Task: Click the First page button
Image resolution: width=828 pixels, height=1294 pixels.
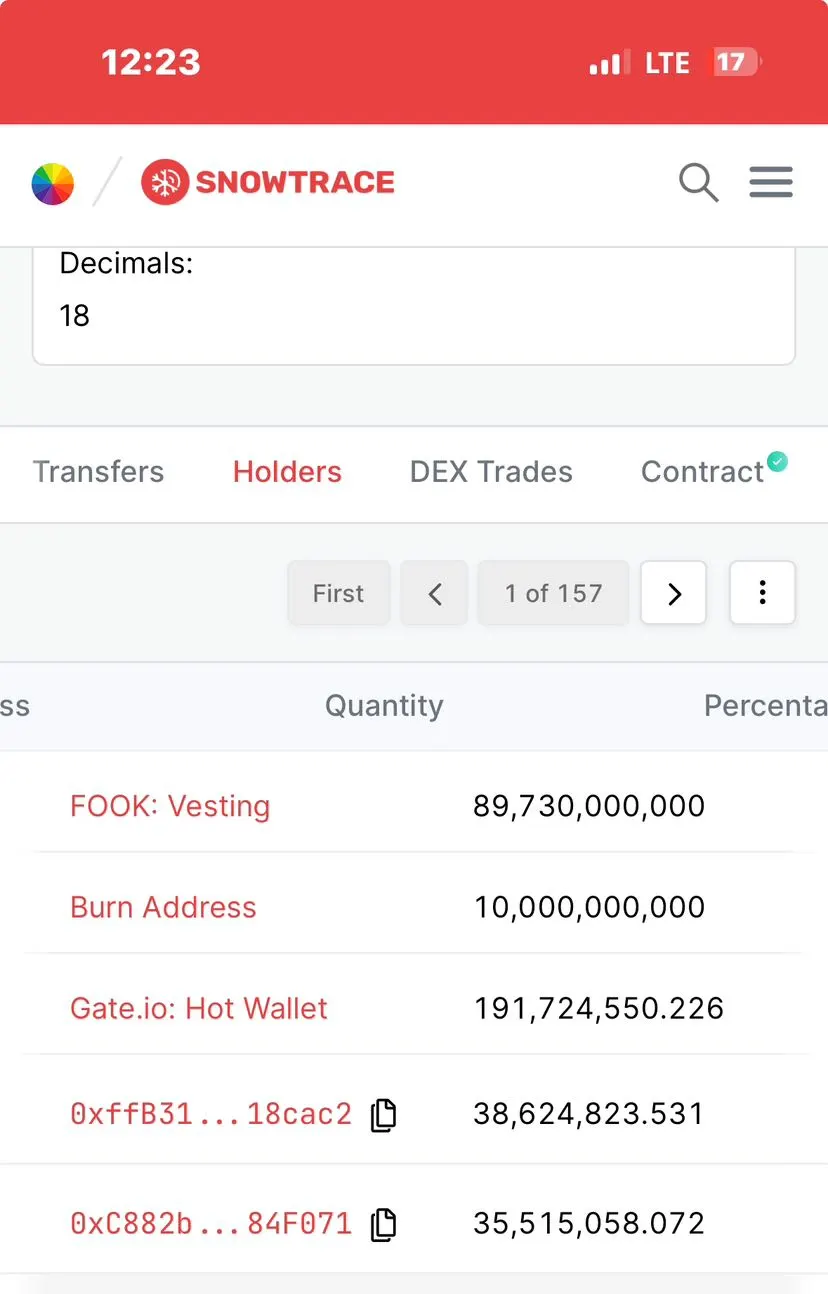Action: point(339,593)
